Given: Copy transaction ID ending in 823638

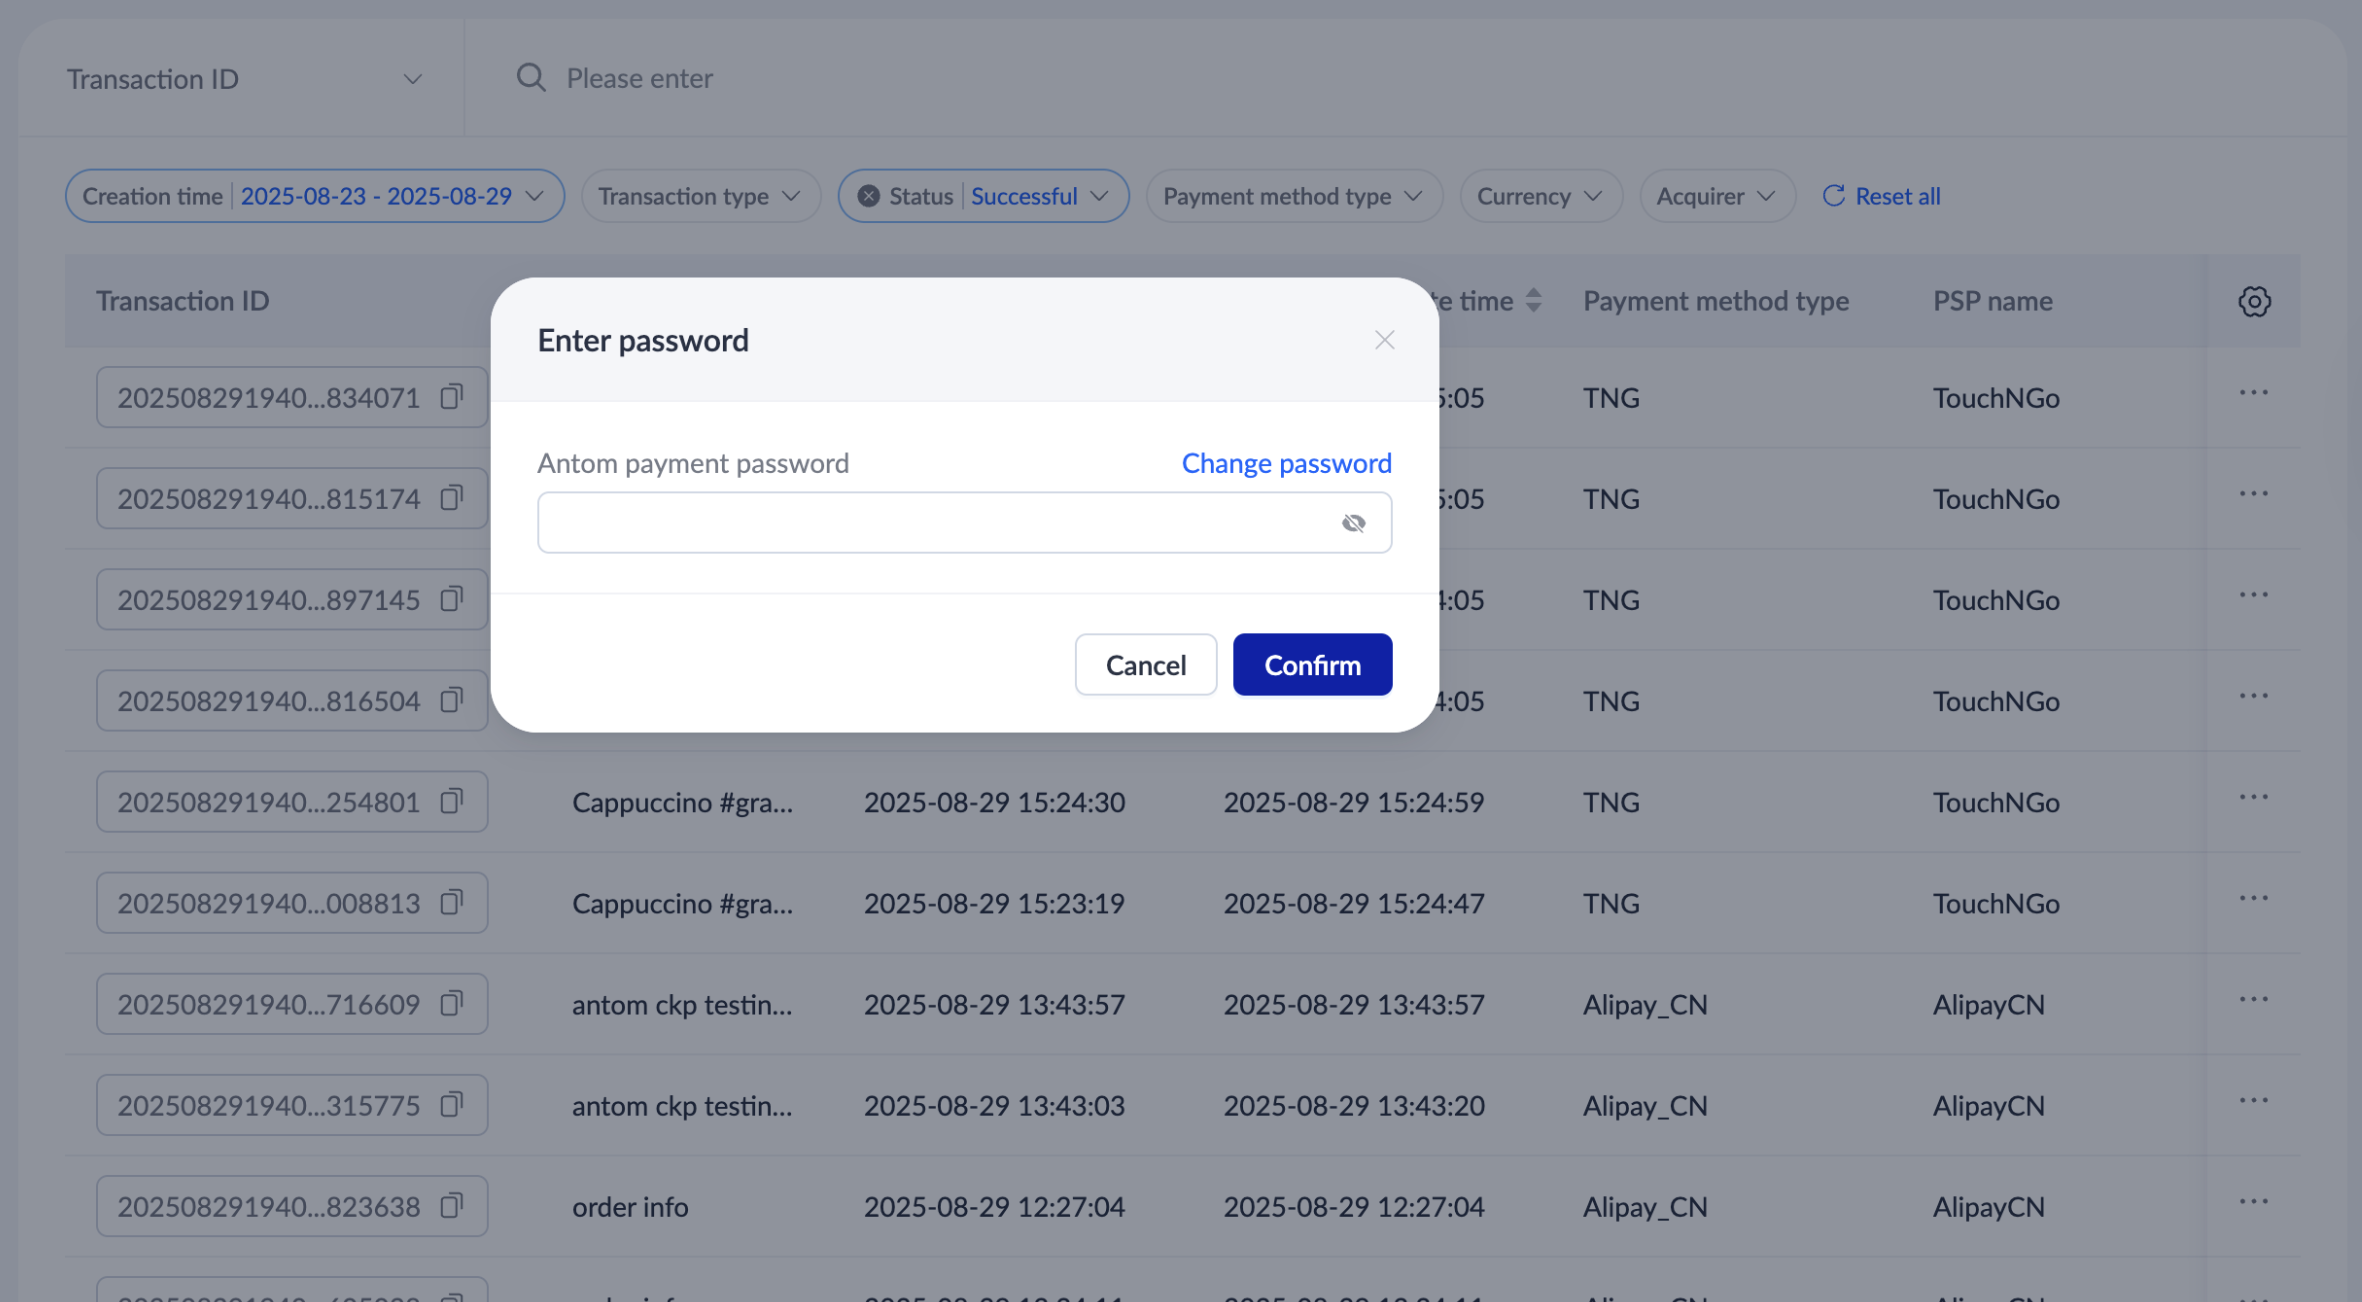Looking at the screenshot, I should point(452,1206).
